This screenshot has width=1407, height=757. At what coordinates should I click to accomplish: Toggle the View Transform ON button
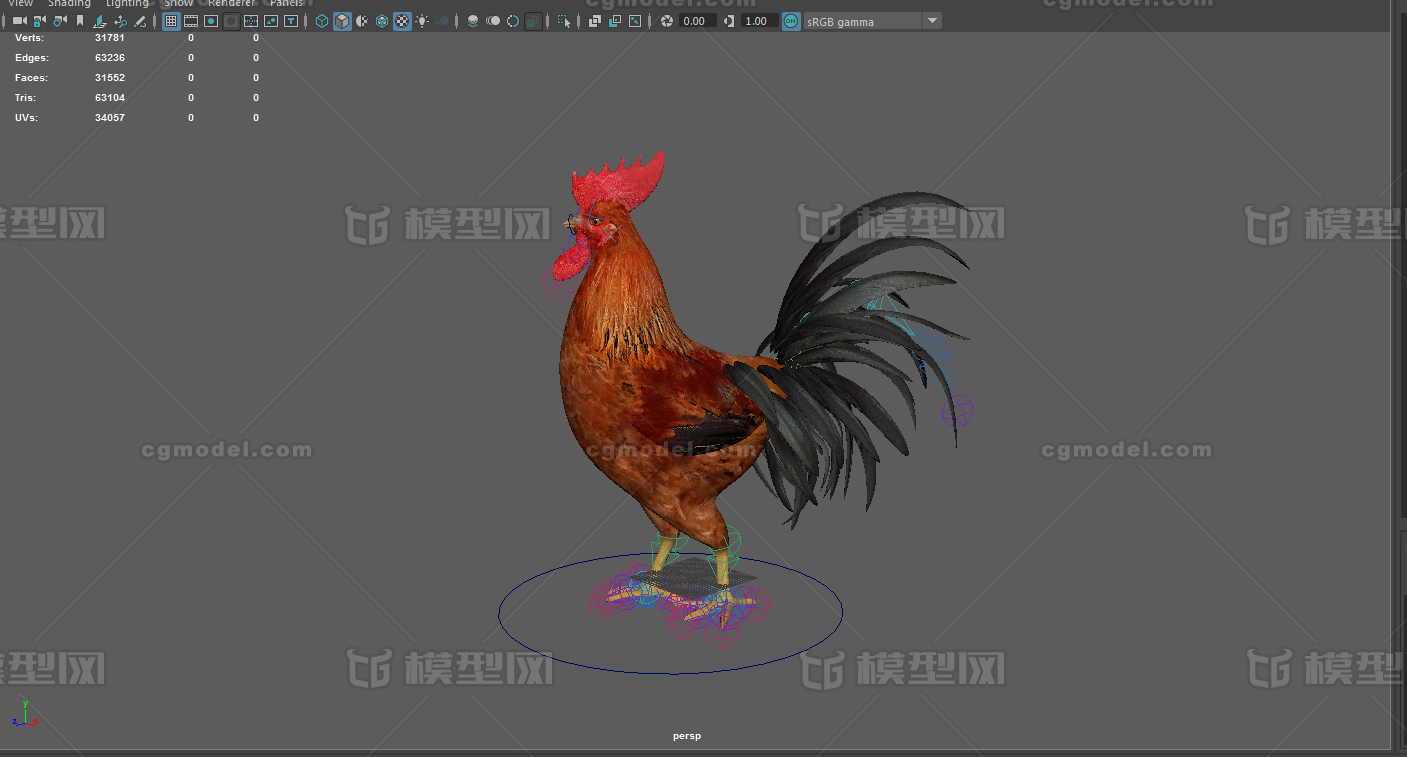[x=791, y=21]
